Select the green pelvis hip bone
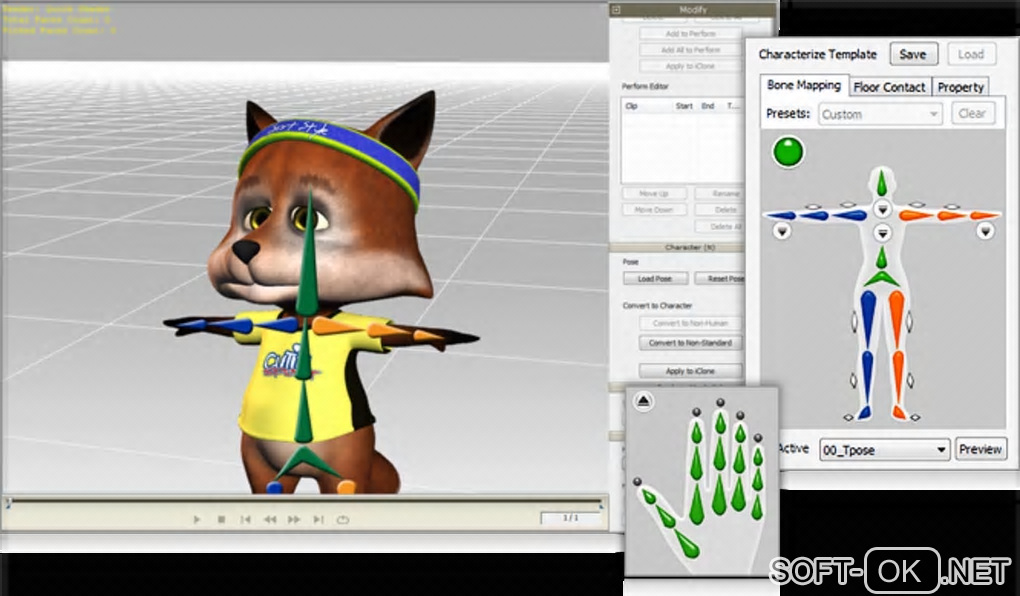Screen dimensions: 1020x596 pos(881,278)
